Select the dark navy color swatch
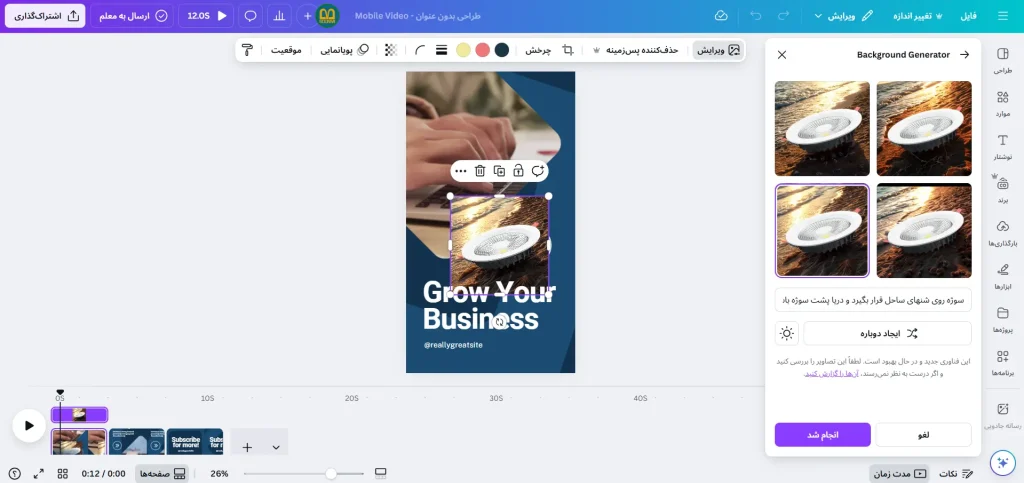Screen dimensions: 1024x483 pyautogui.click(x=502, y=50)
